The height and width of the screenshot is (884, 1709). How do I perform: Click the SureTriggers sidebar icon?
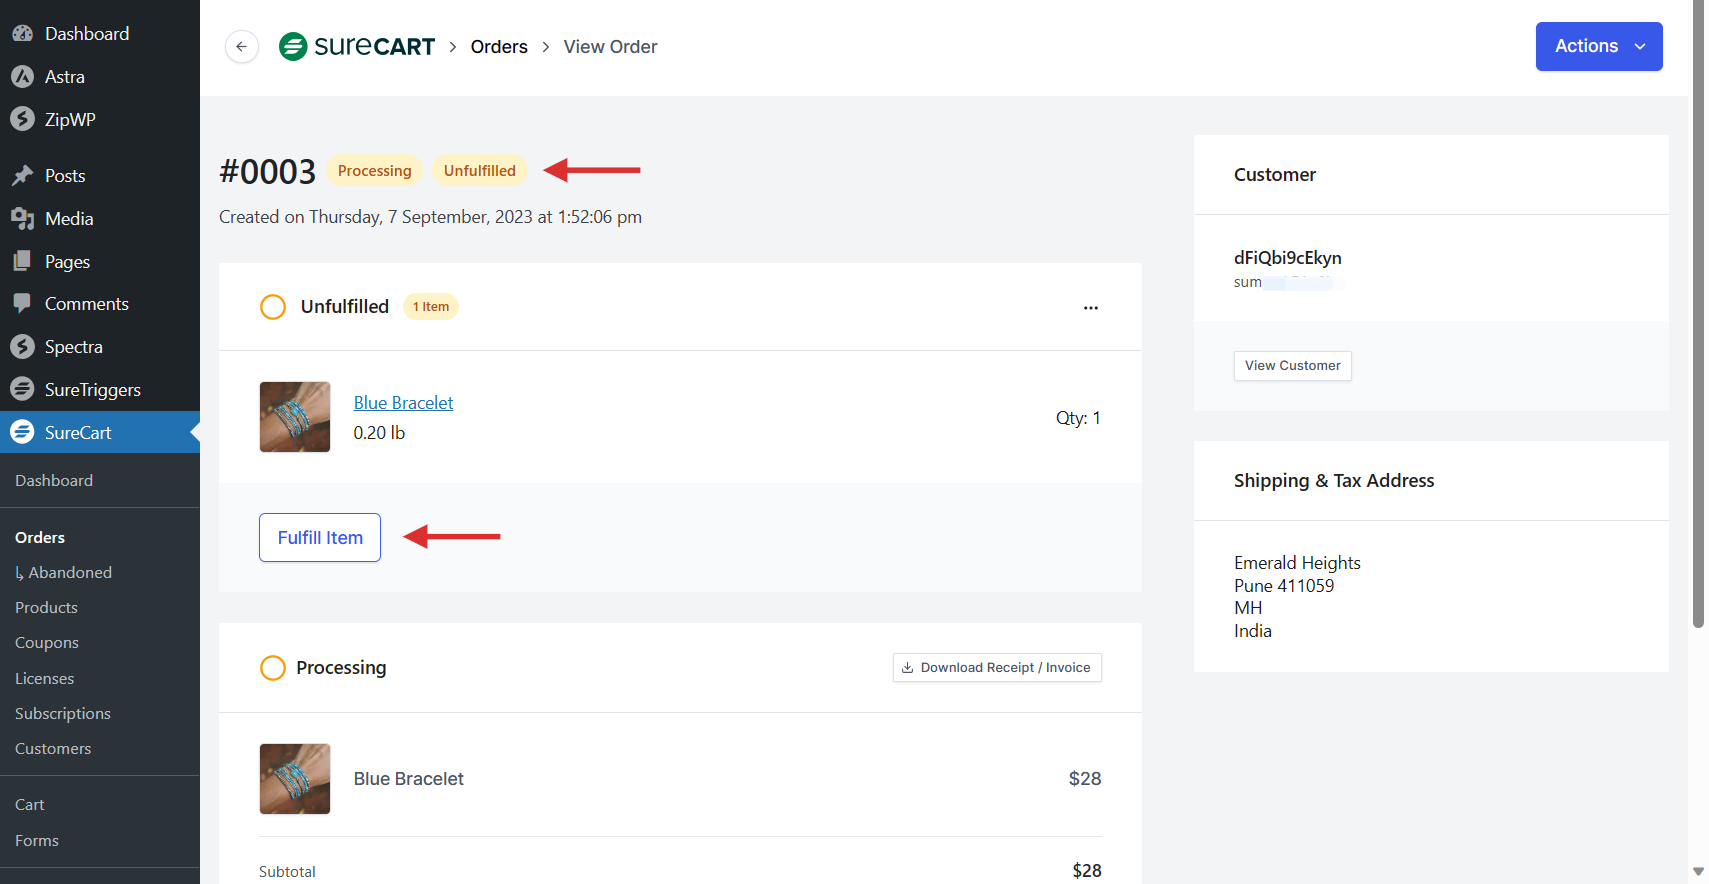coord(22,390)
